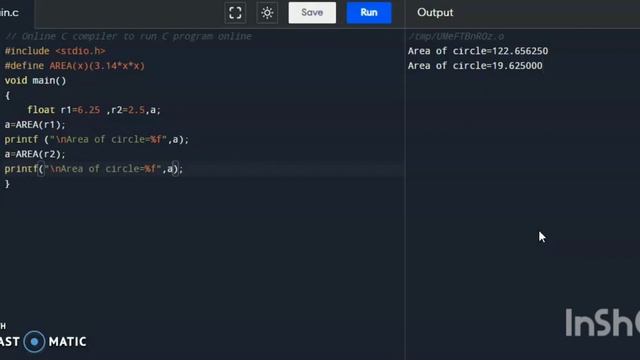Click the second printf statement line

[94, 169]
